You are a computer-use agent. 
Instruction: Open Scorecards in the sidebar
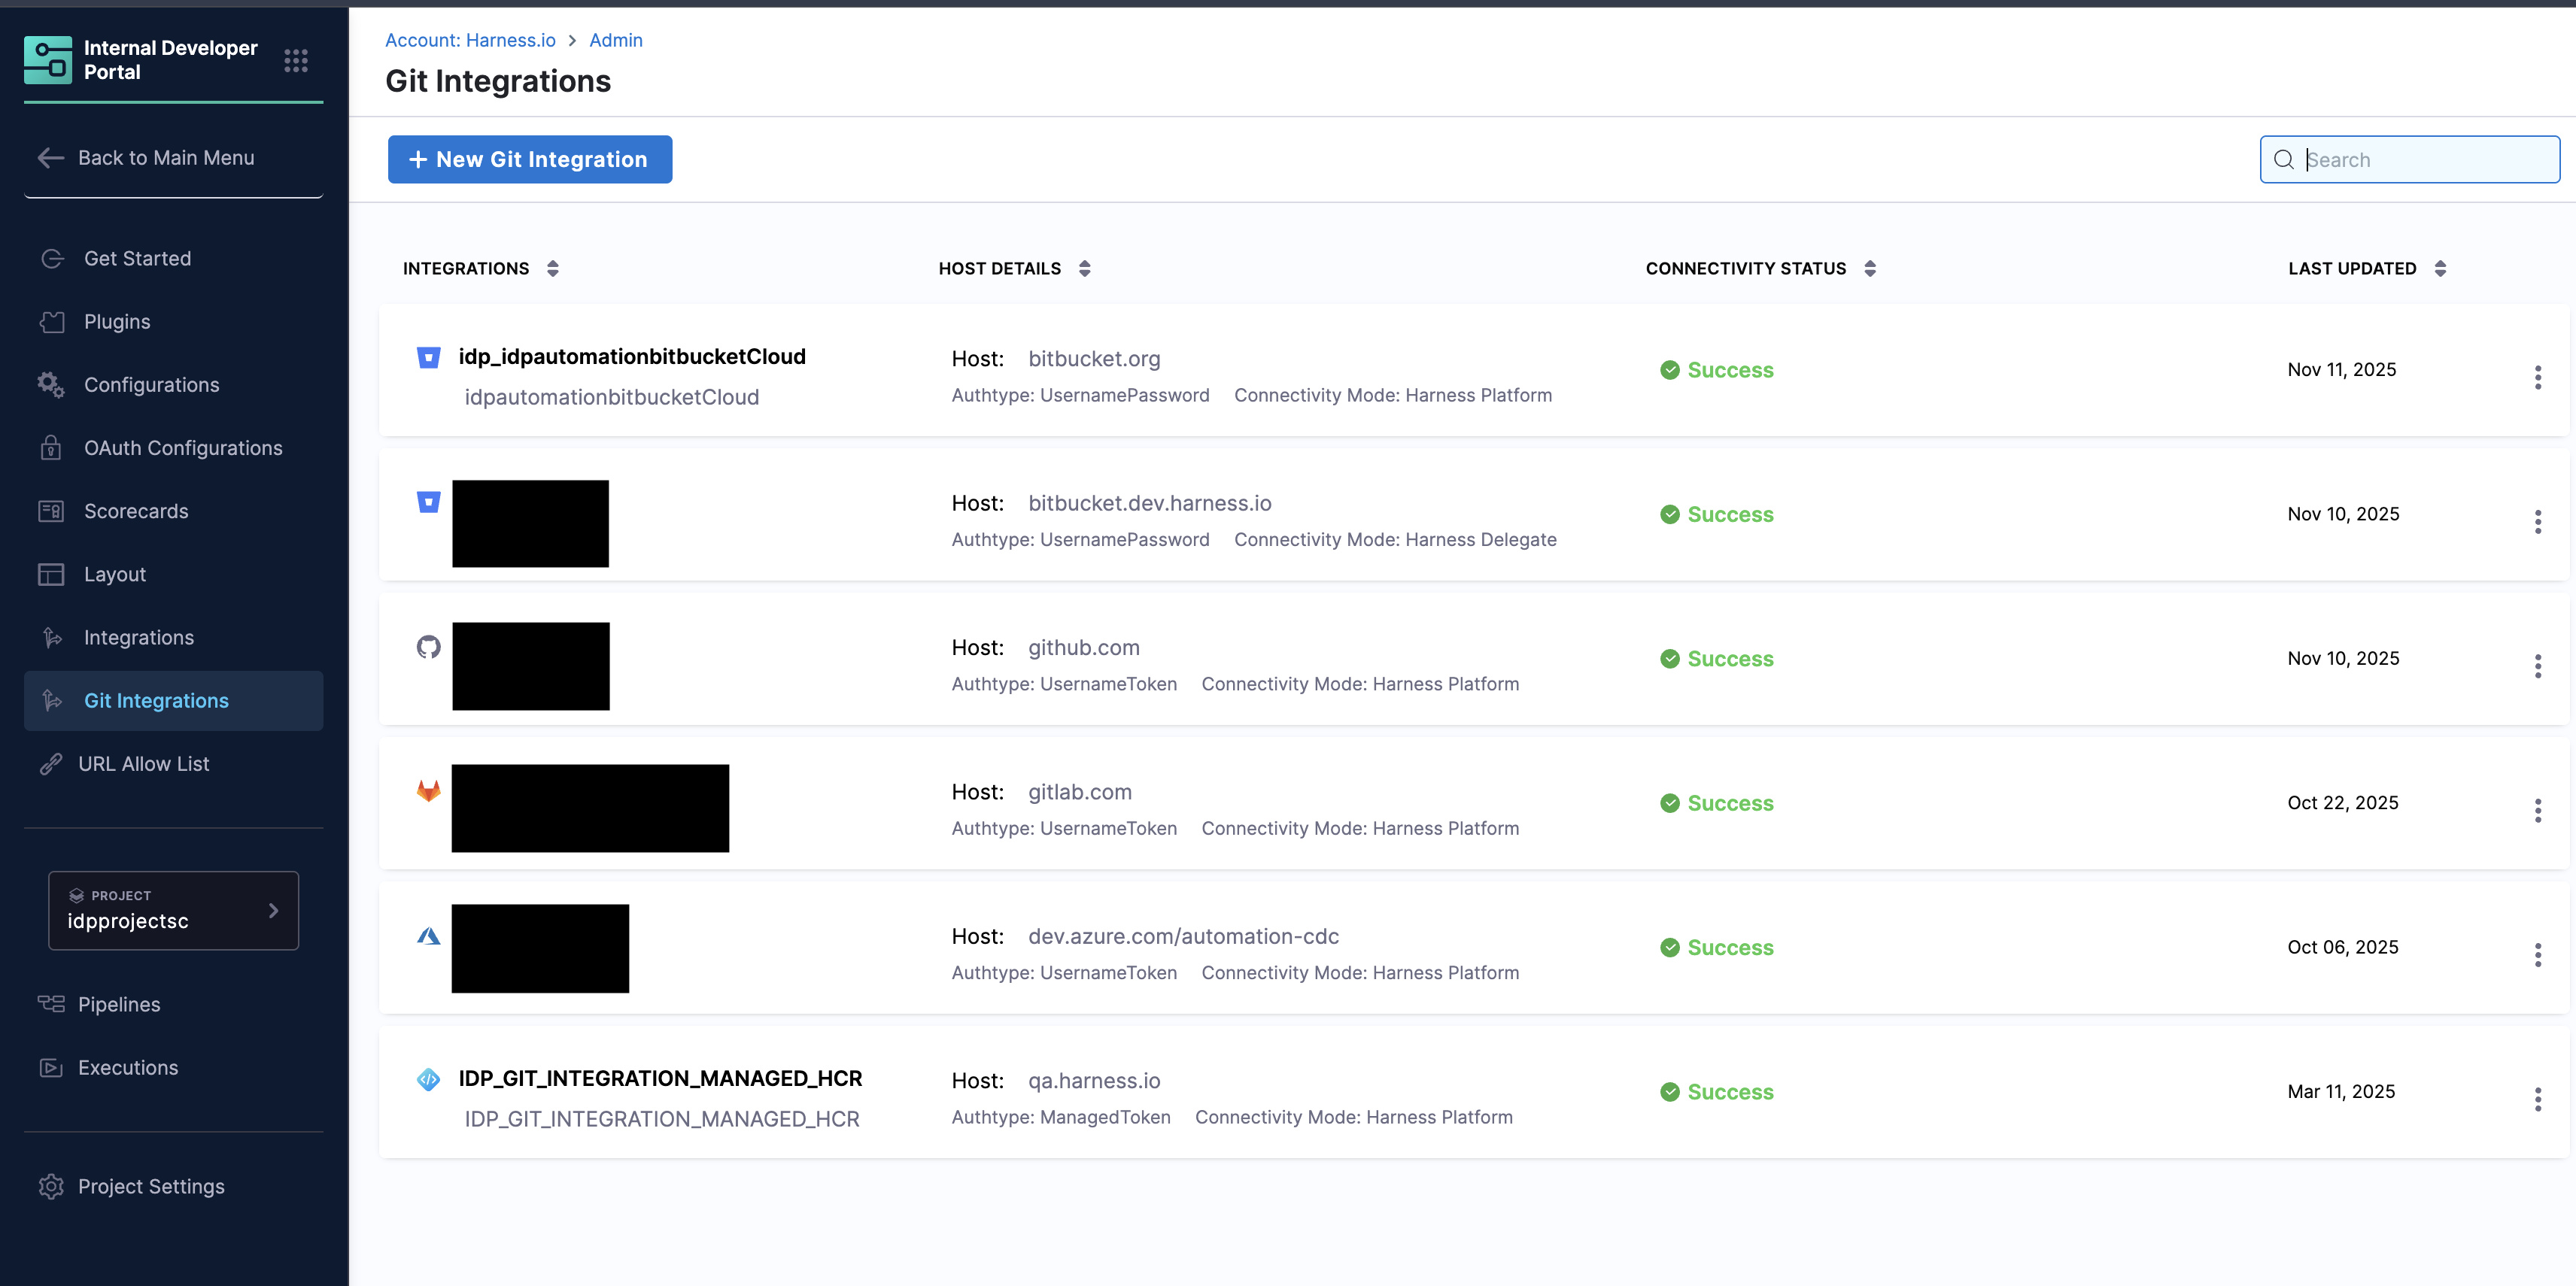coord(136,511)
